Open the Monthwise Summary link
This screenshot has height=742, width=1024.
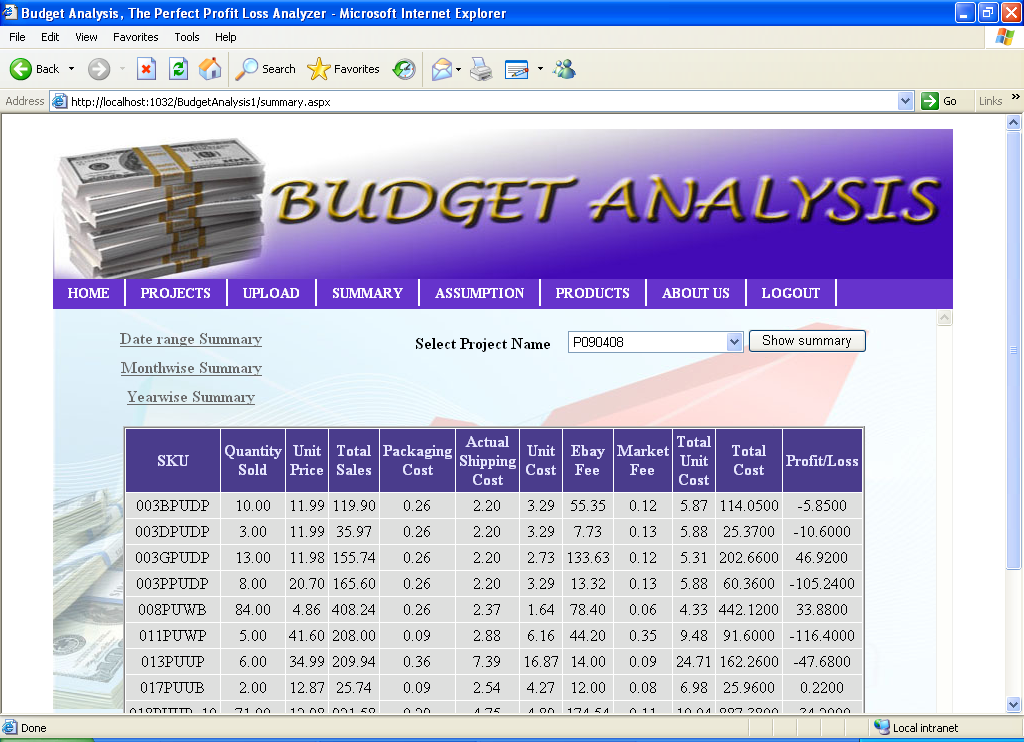tap(191, 368)
